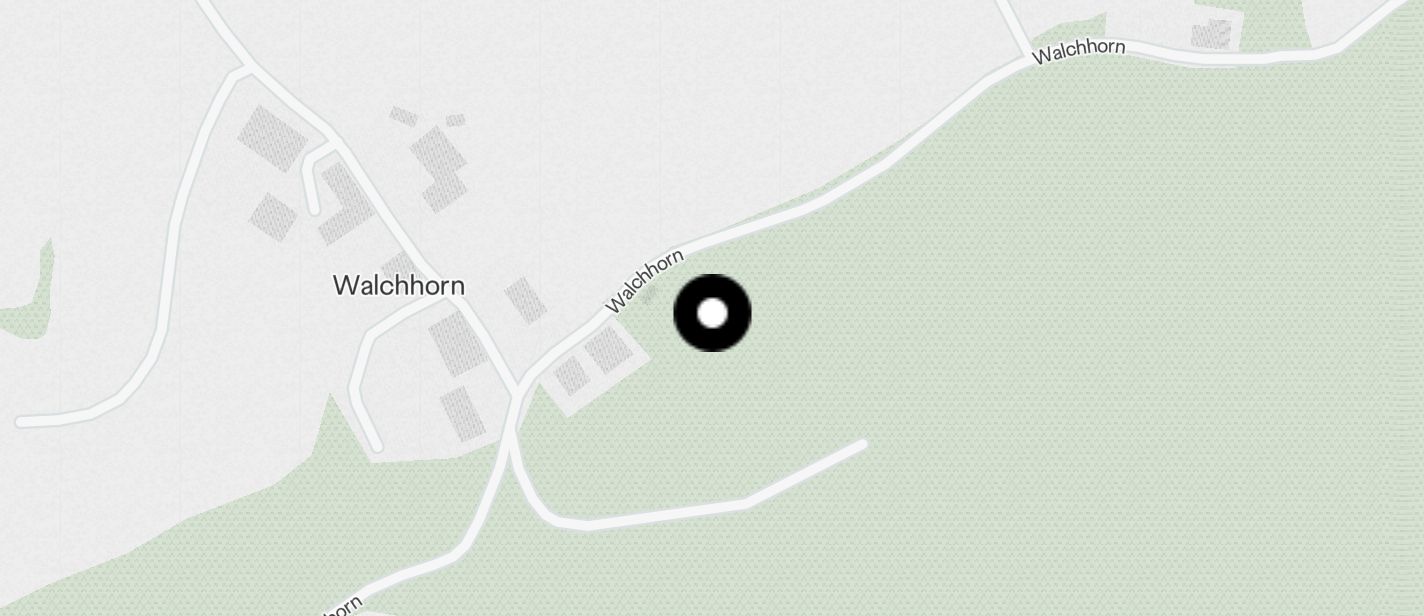Select the stepped building complex north of the label
The width and height of the screenshot is (1424, 616).
click(x=438, y=166)
